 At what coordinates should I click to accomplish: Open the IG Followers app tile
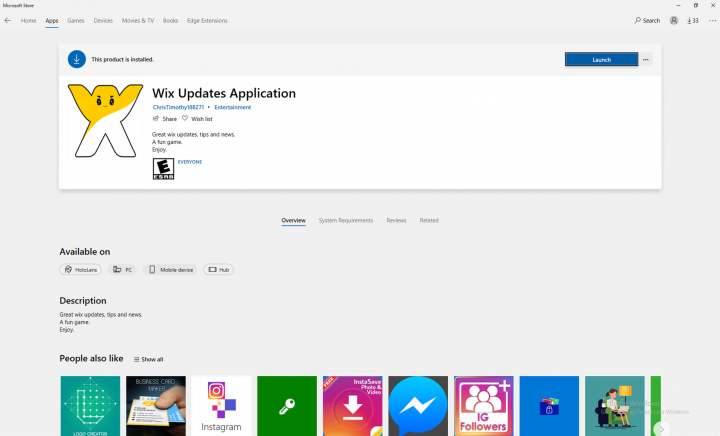(484, 406)
